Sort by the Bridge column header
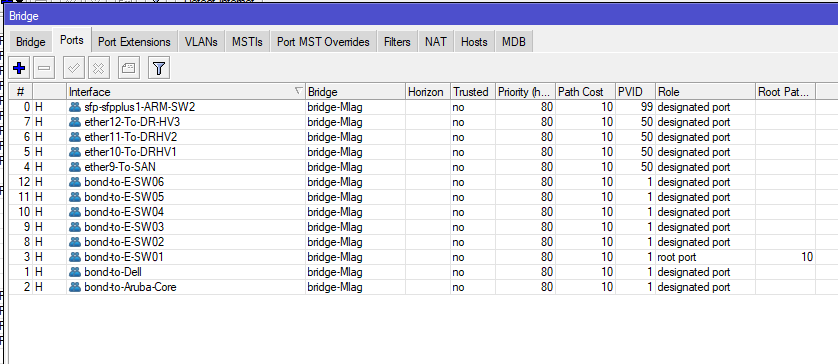 point(355,92)
